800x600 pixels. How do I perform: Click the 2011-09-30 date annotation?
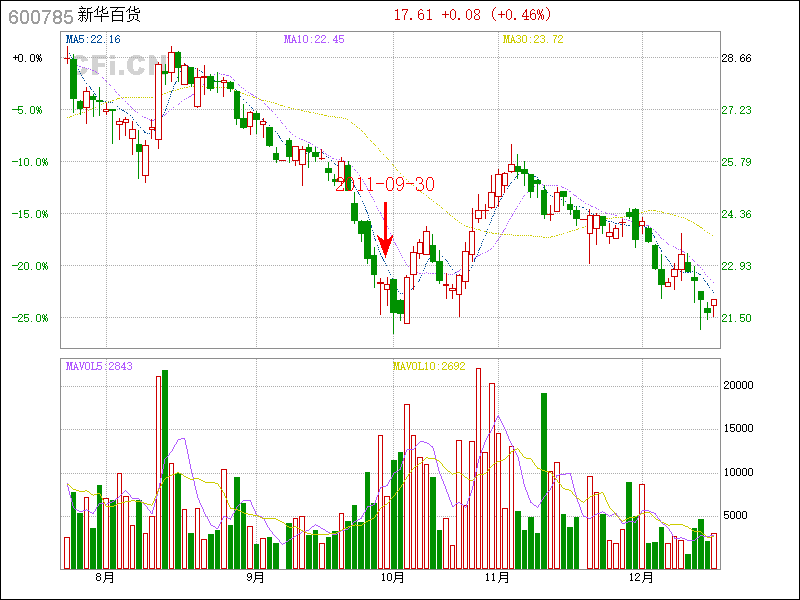tap(385, 184)
